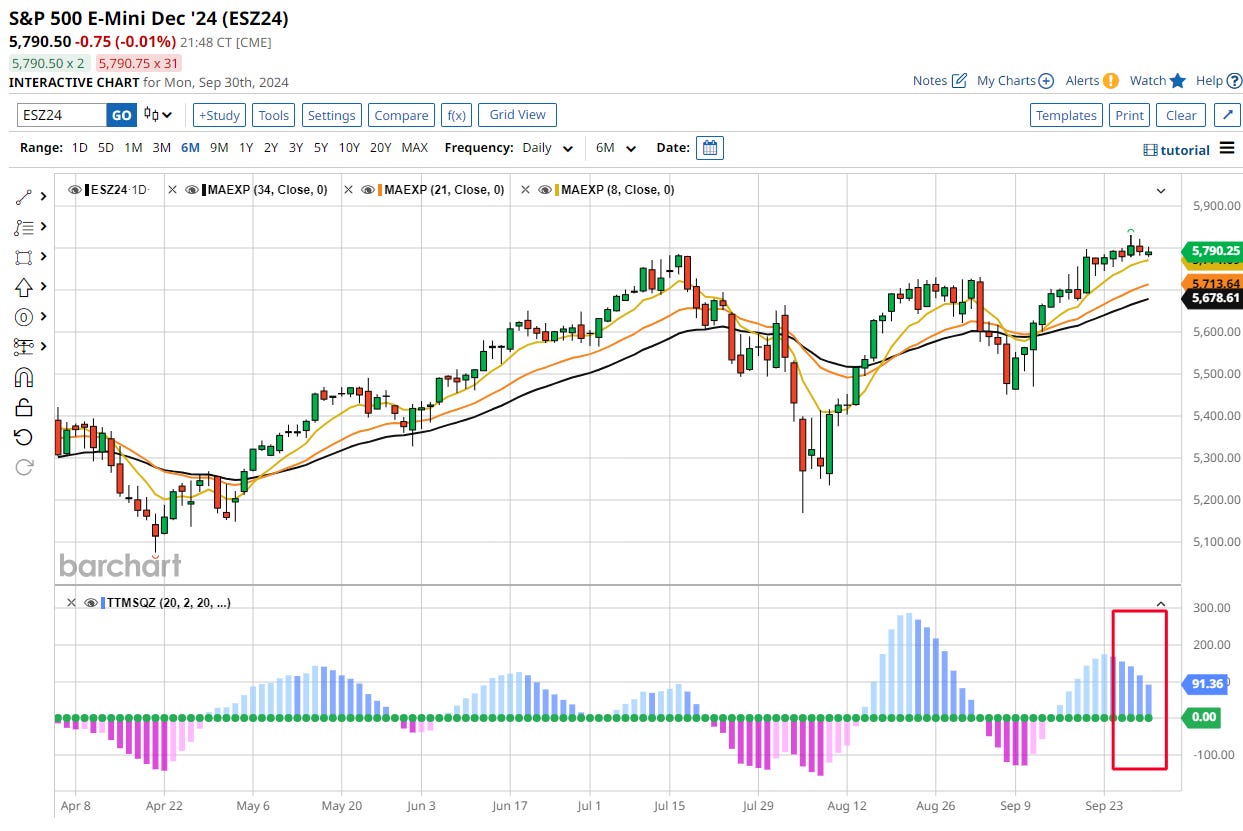Open the chart type candlestick dropdown
The height and width of the screenshot is (831, 1243).
coord(158,115)
